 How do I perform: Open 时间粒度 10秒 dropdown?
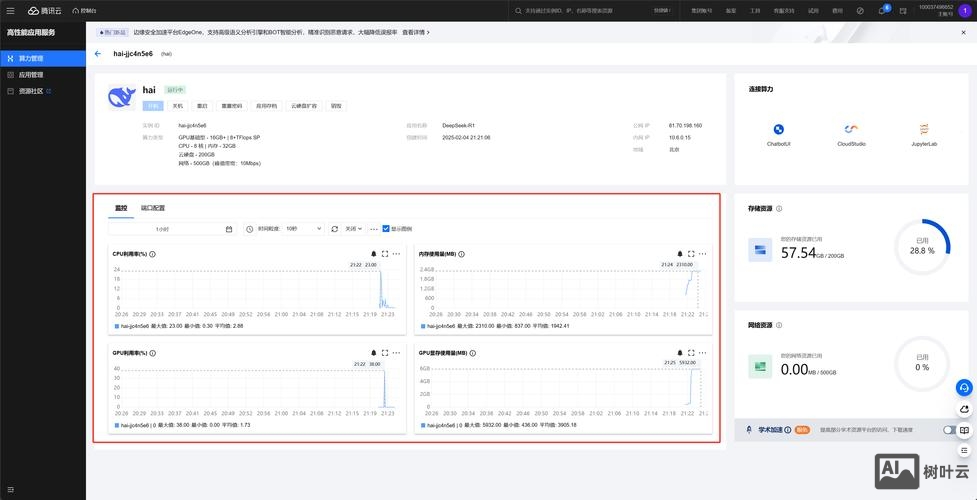click(303, 229)
